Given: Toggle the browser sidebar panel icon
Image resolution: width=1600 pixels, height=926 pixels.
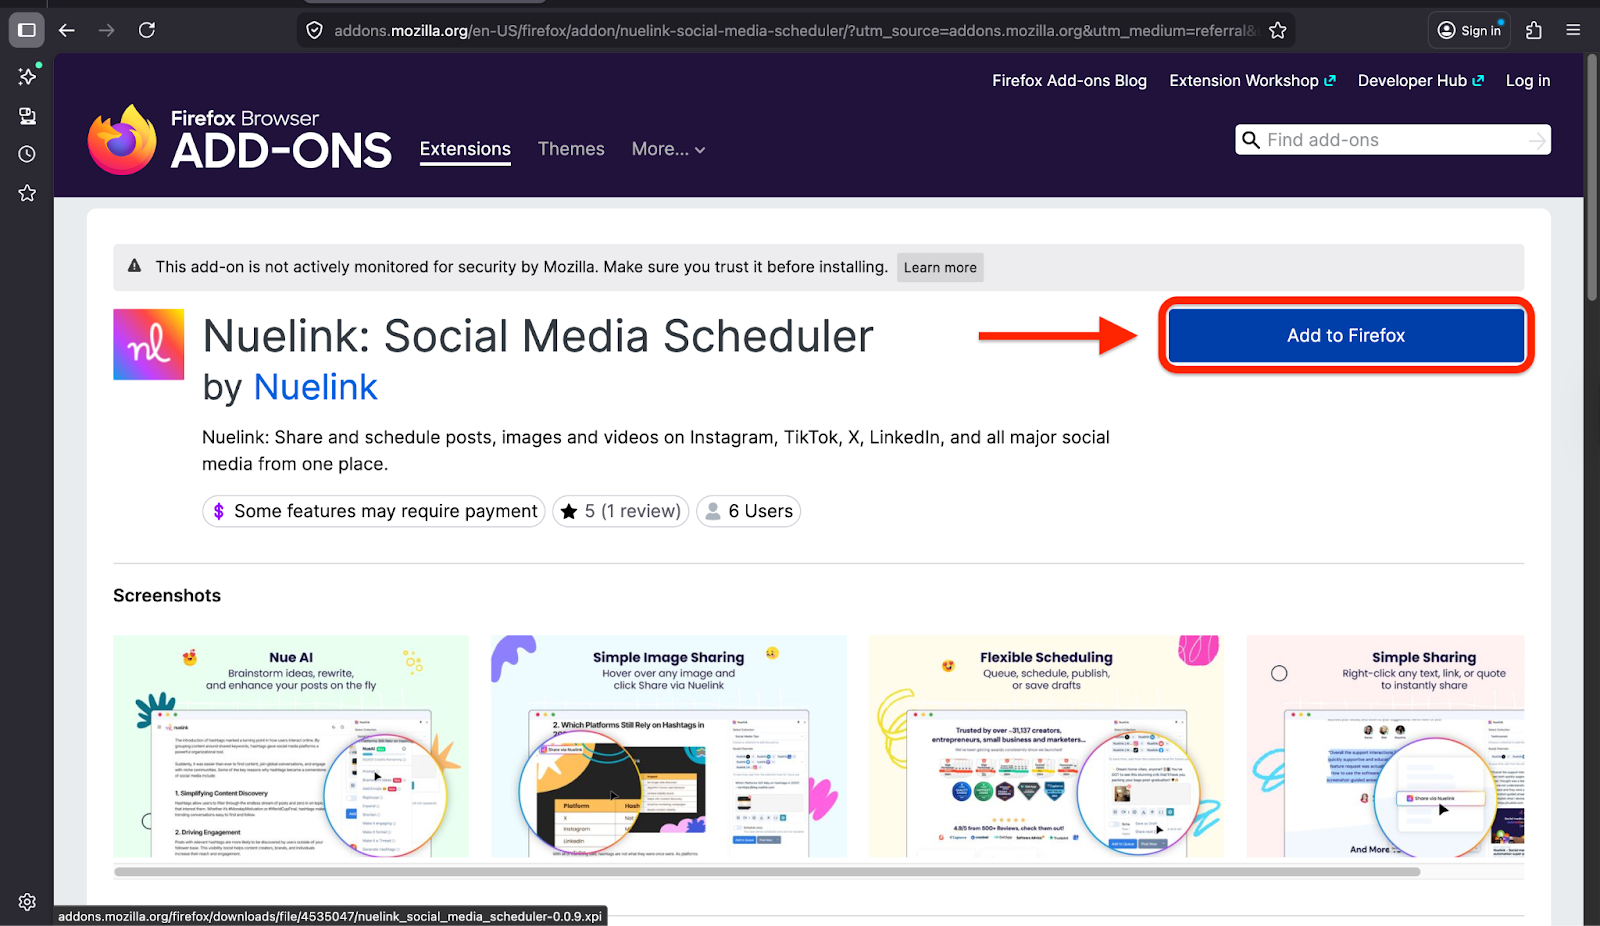Looking at the screenshot, I should point(27,30).
